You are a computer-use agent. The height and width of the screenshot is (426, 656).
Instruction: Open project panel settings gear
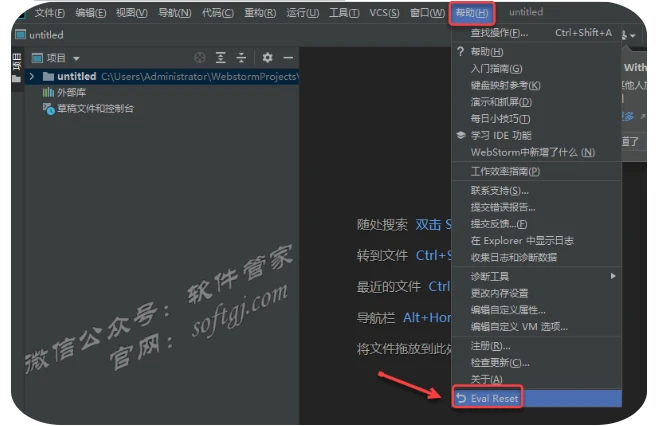coord(267,58)
